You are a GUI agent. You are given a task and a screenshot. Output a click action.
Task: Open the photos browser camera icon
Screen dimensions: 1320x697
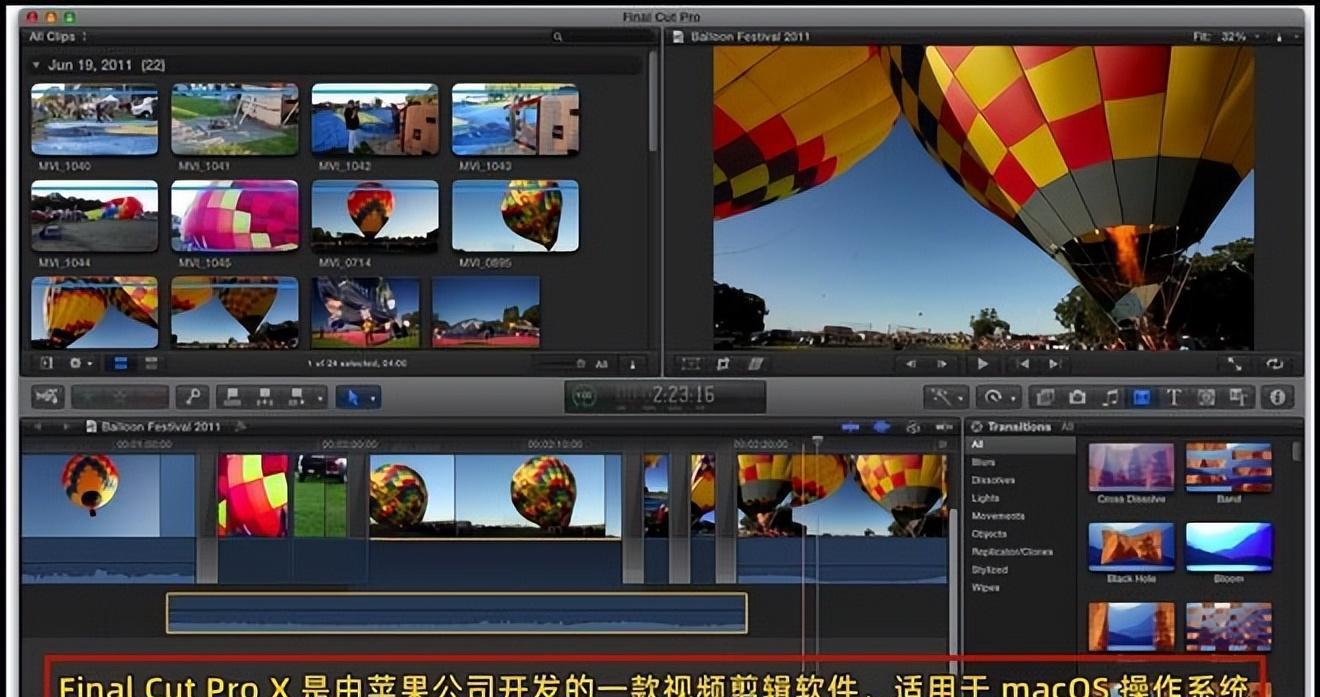click(x=1077, y=397)
